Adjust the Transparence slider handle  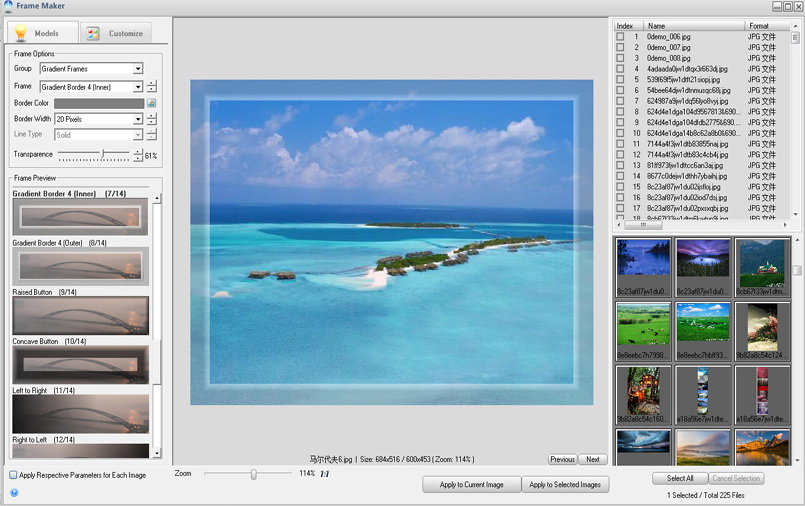click(x=103, y=155)
